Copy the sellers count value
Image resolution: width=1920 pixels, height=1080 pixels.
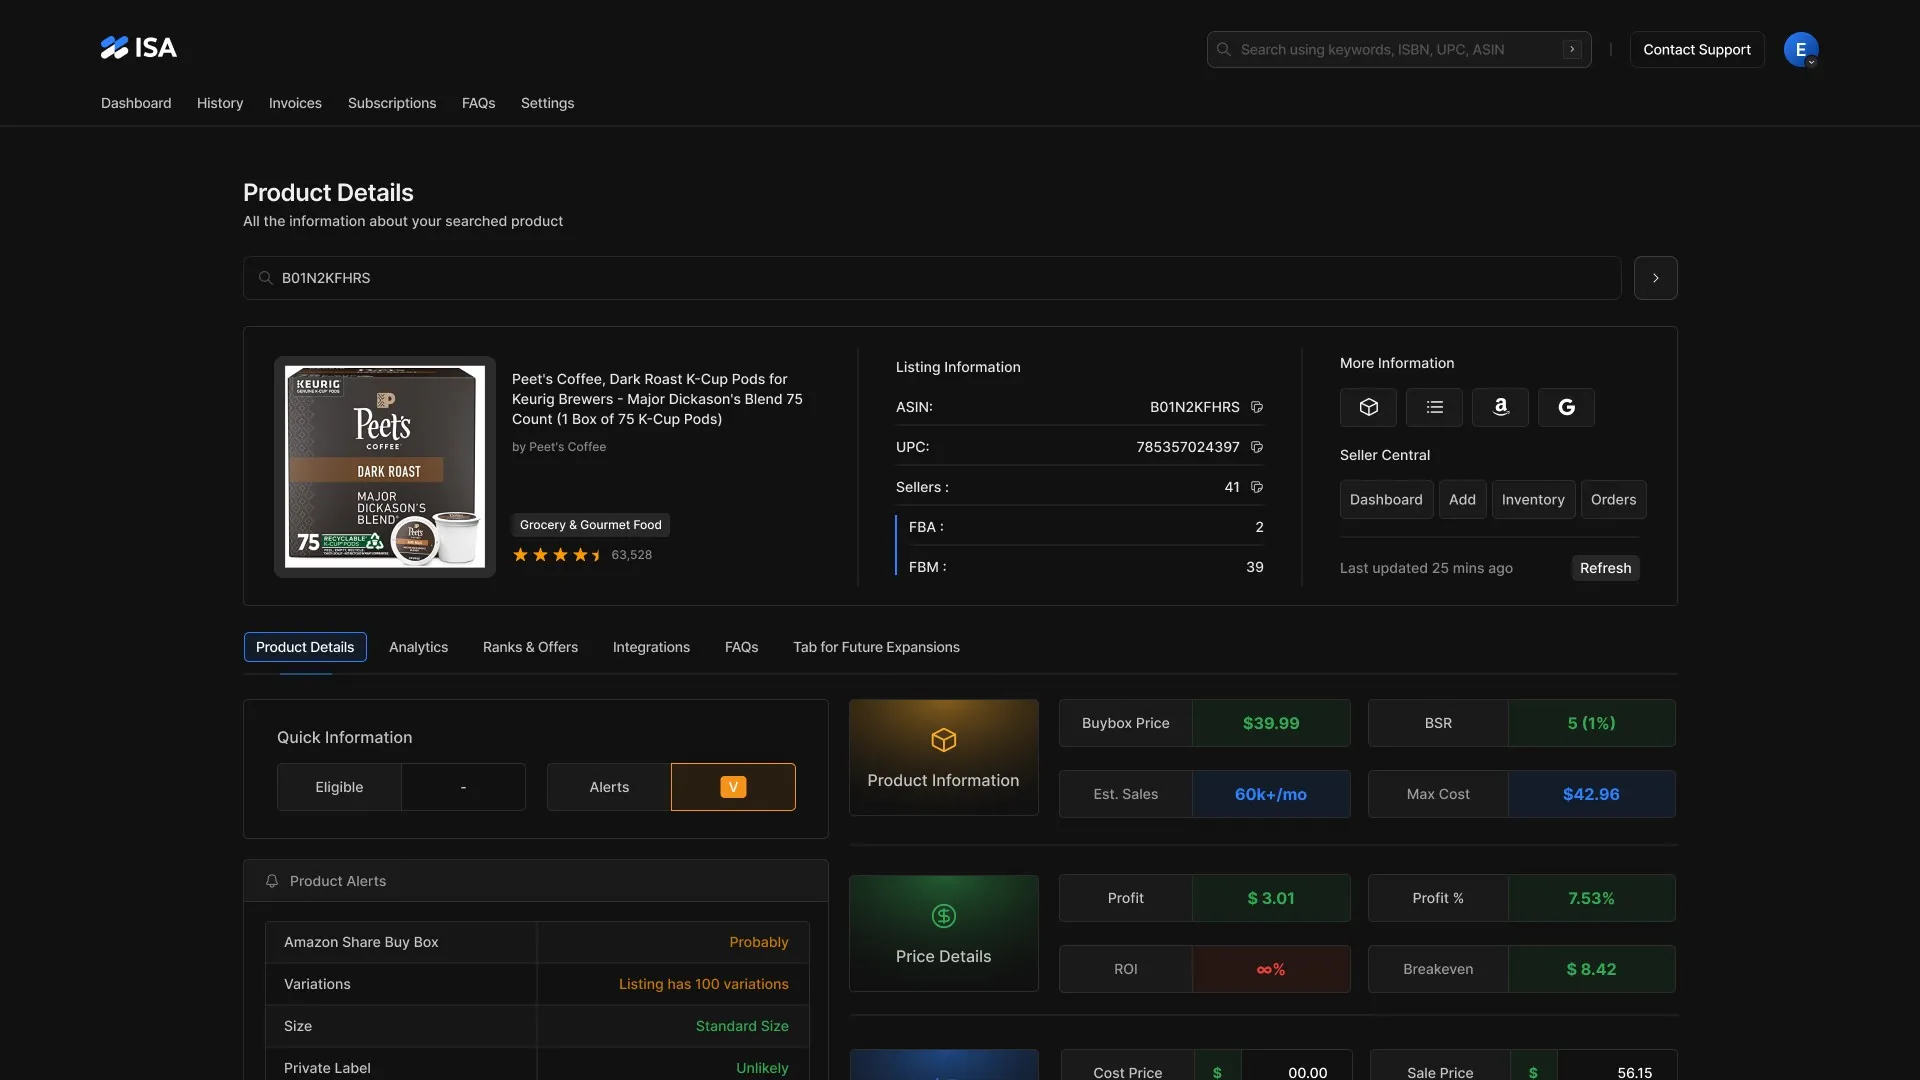pos(1257,487)
